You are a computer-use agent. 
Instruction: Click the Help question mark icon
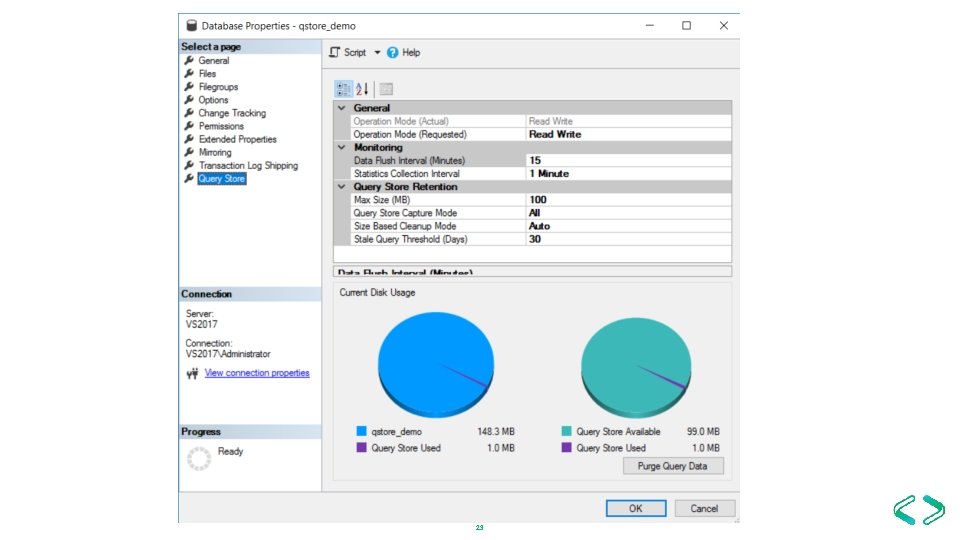(392, 53)
